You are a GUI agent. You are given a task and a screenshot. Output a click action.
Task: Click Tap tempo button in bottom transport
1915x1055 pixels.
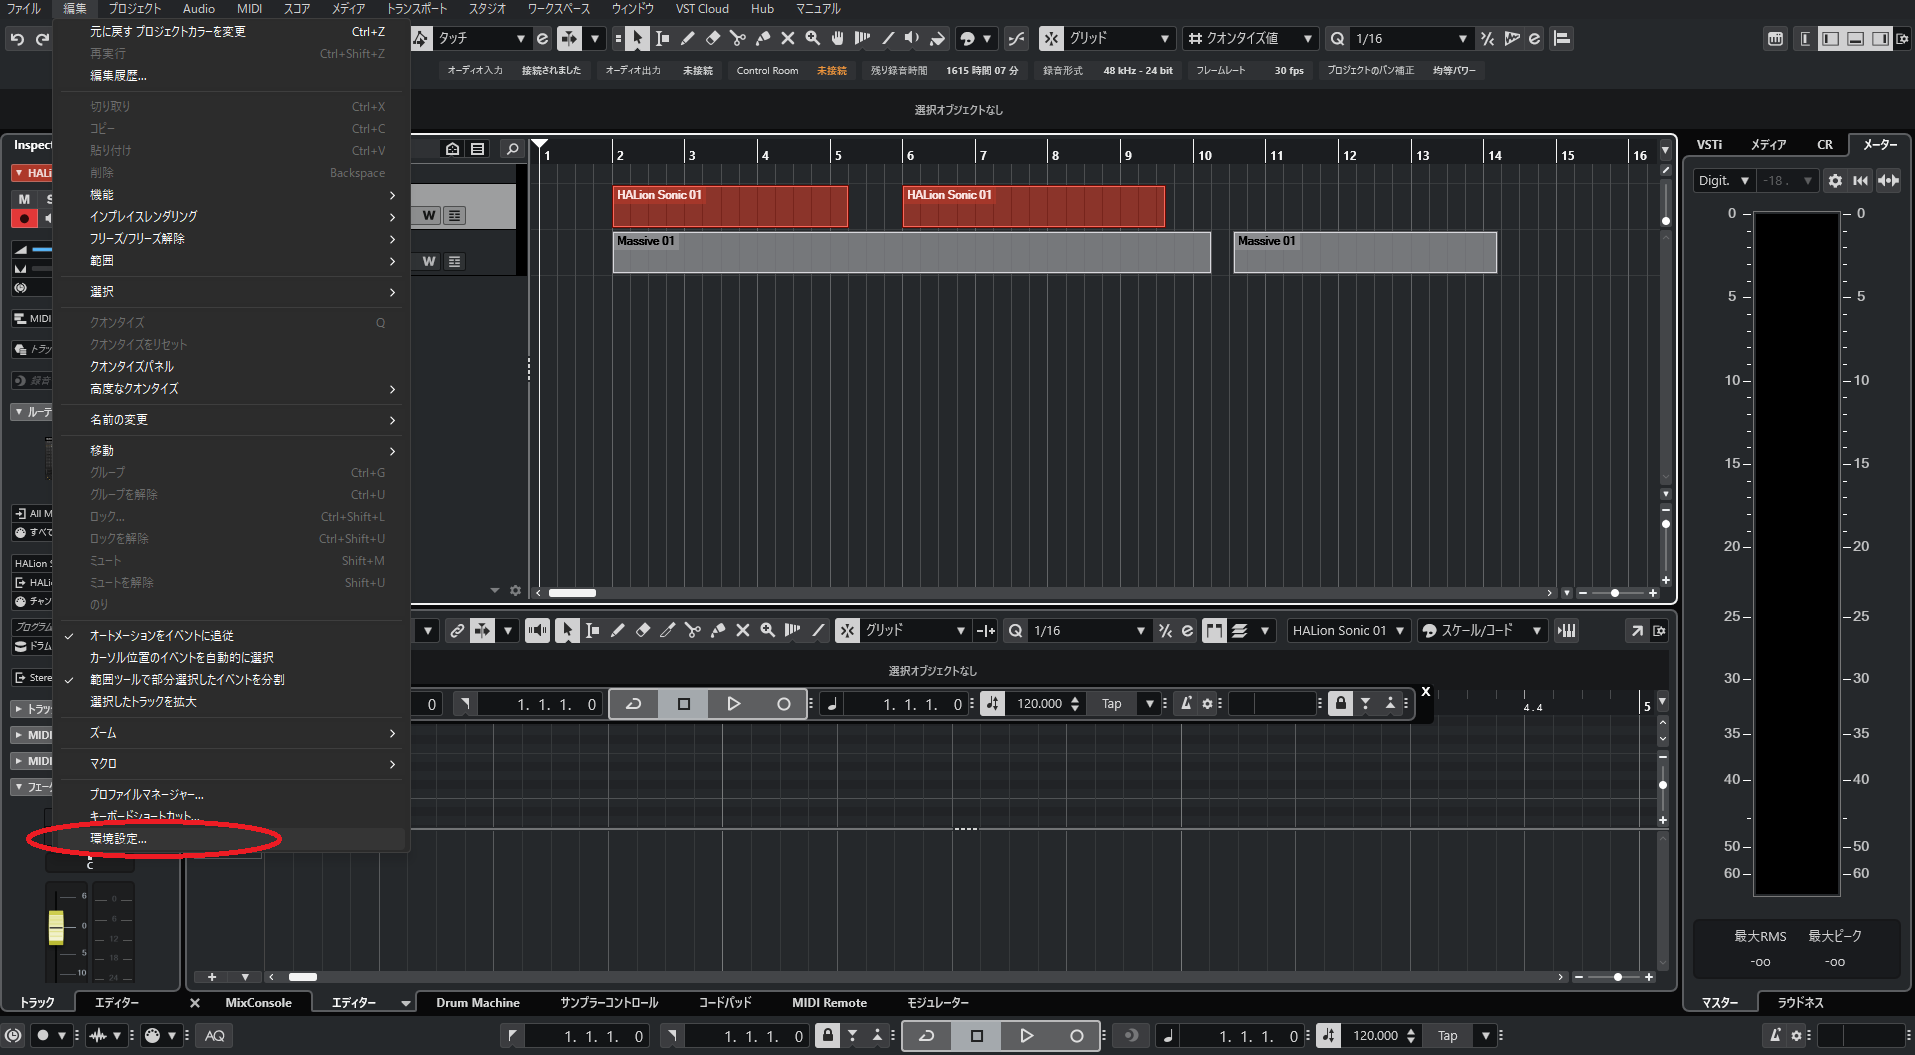click(x=1447, y=1036)
